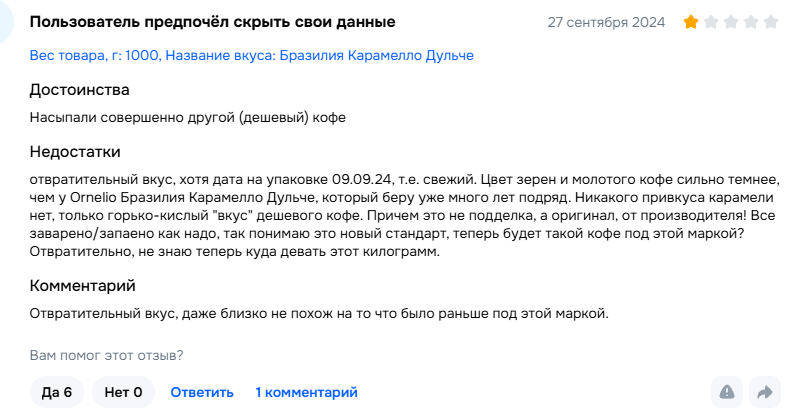
Task: Click the "Комментарий" section heading
Action: click(x=82, y=285)
